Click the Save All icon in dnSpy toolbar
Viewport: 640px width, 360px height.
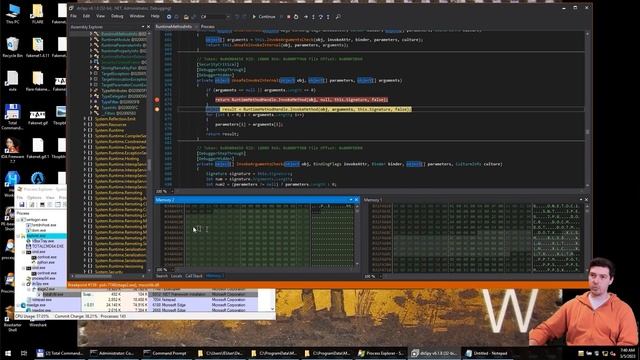coord(194,17)
